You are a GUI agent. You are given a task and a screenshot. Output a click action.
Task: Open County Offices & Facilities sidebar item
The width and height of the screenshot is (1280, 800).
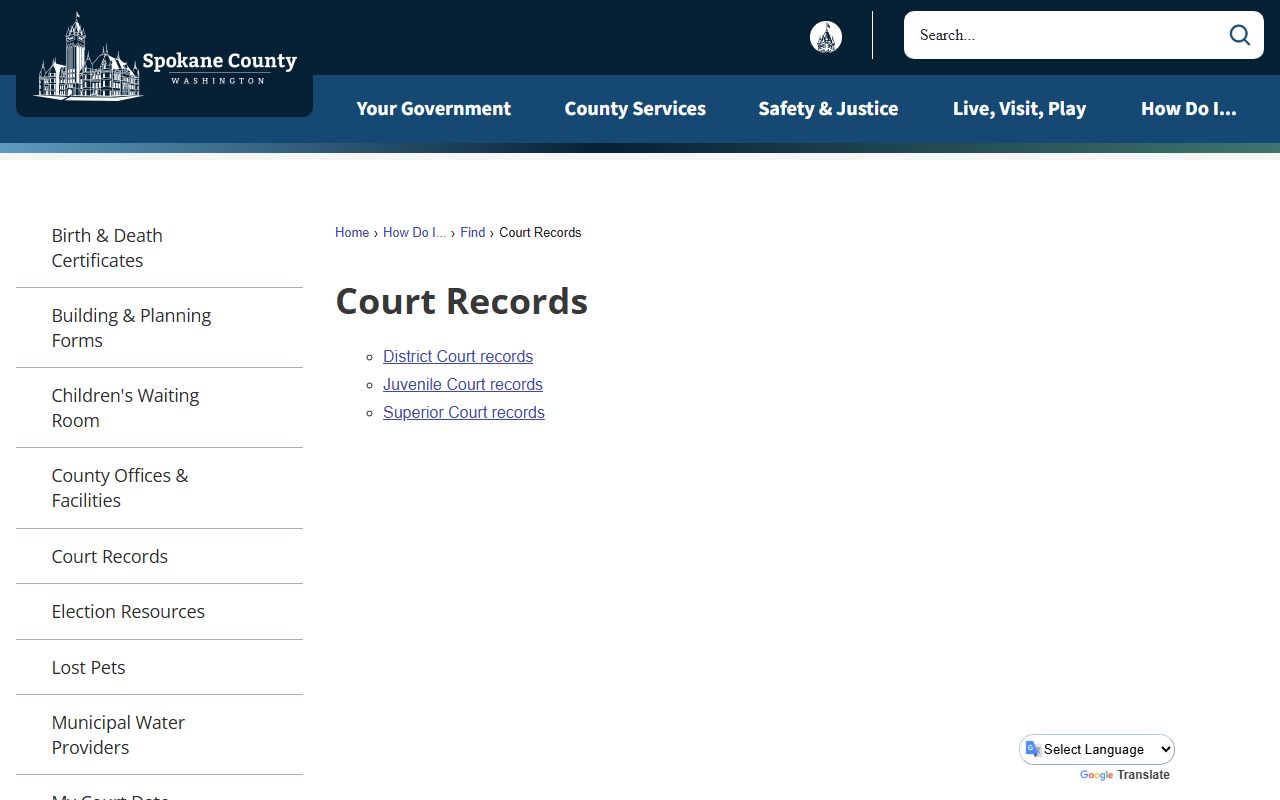coord(159,488)
